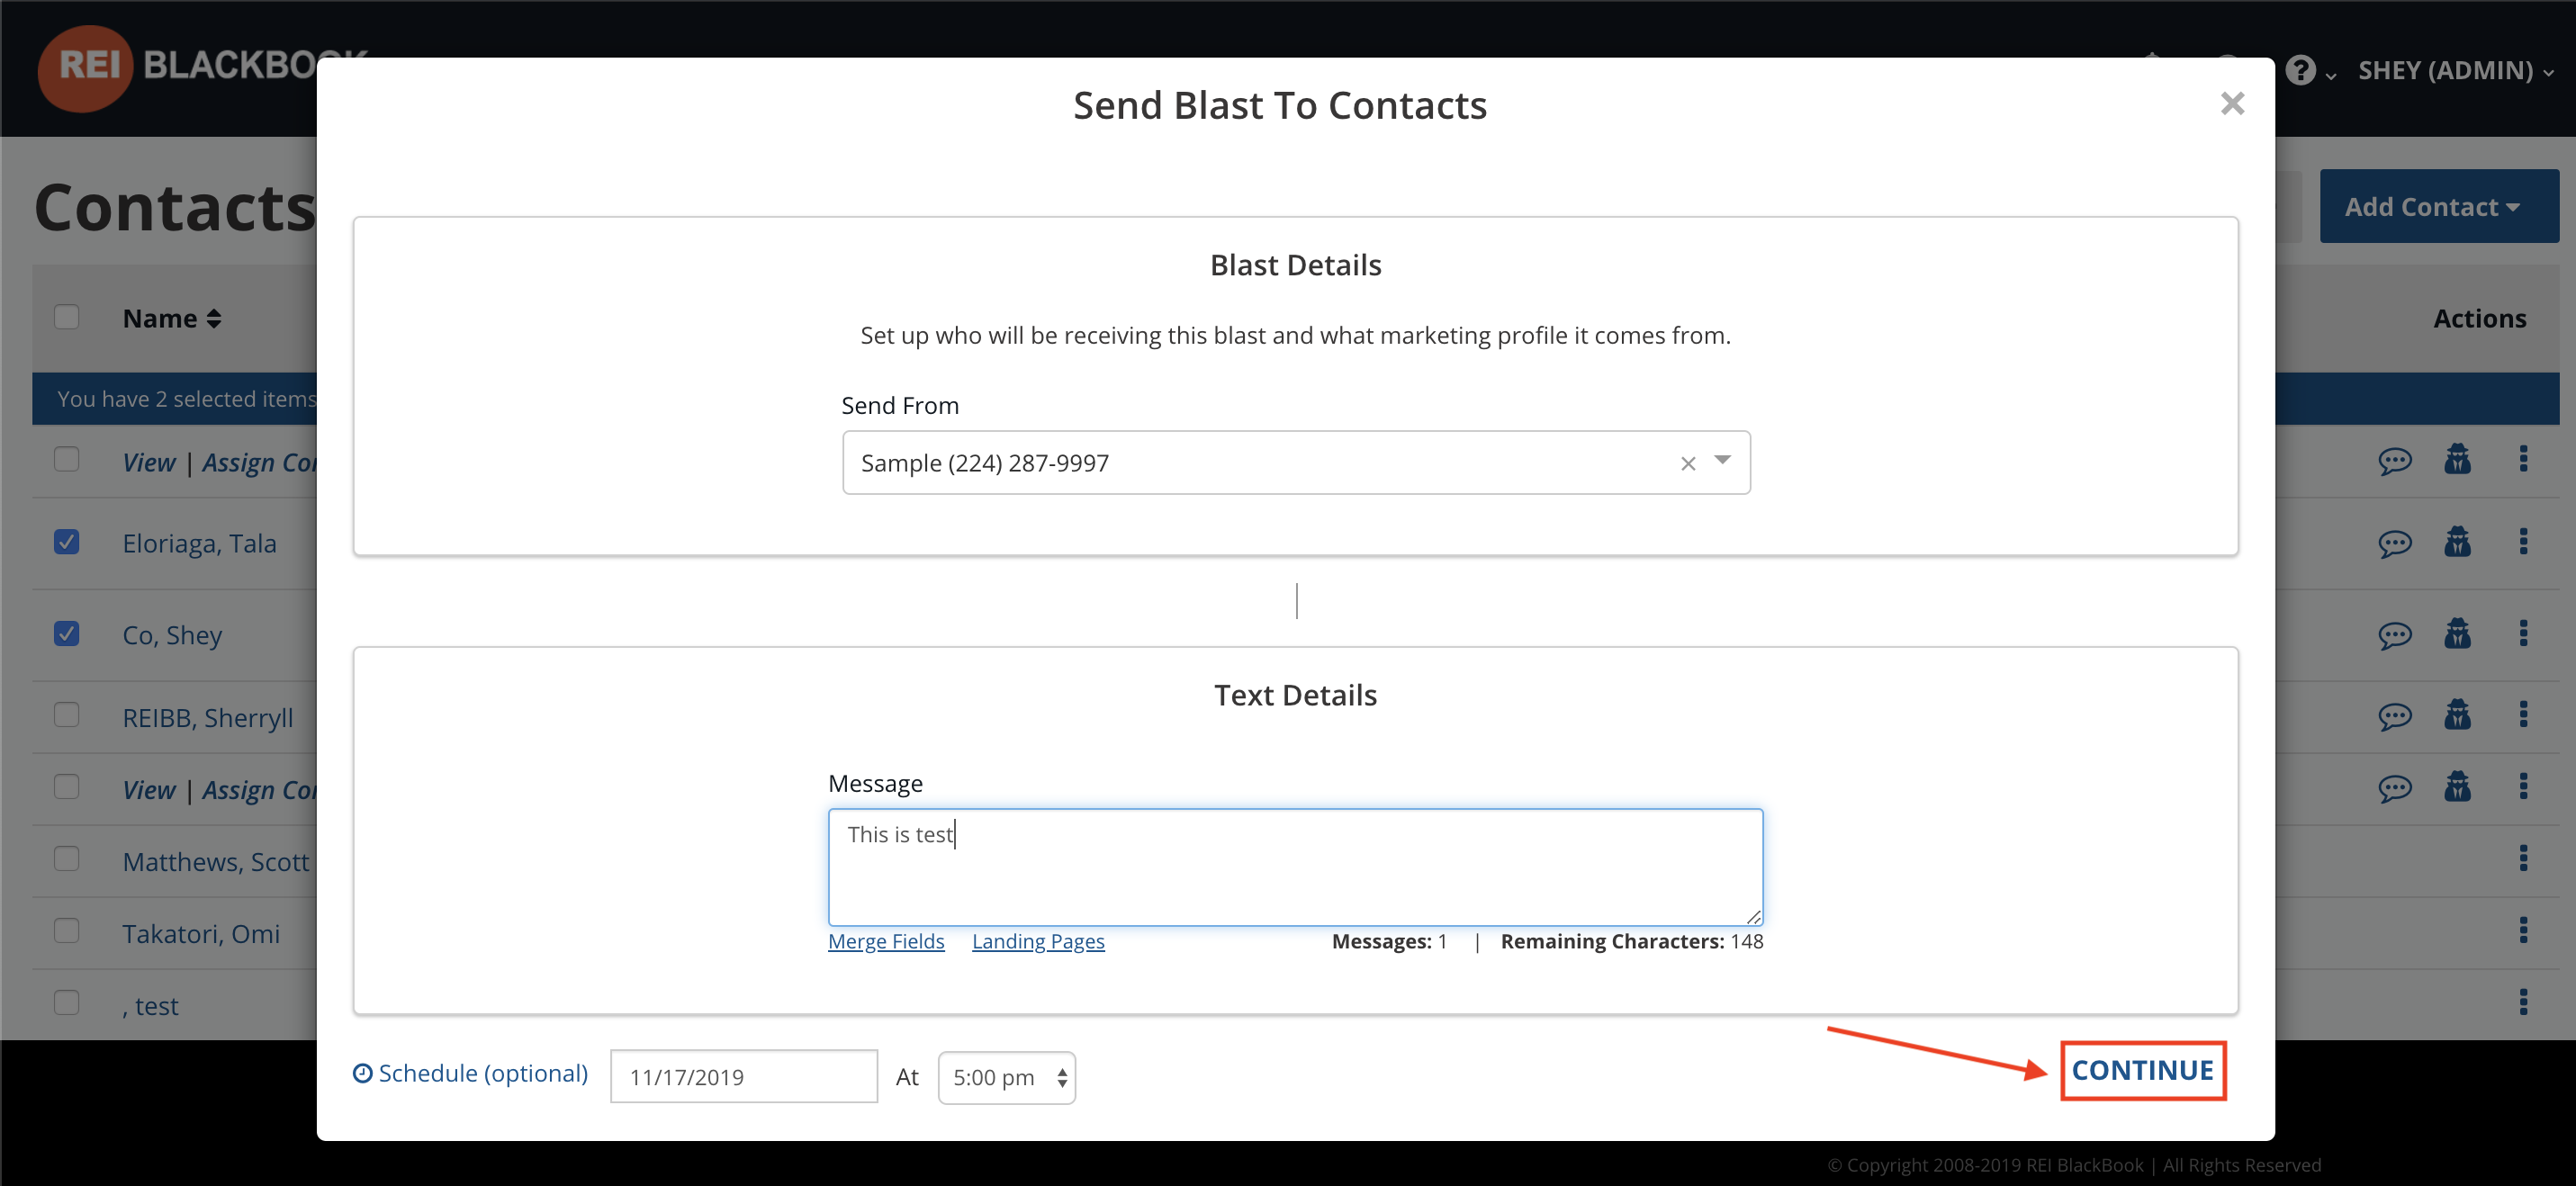Open the Eloriaga, Tala contact
2576x1186 pixels.
199,543
